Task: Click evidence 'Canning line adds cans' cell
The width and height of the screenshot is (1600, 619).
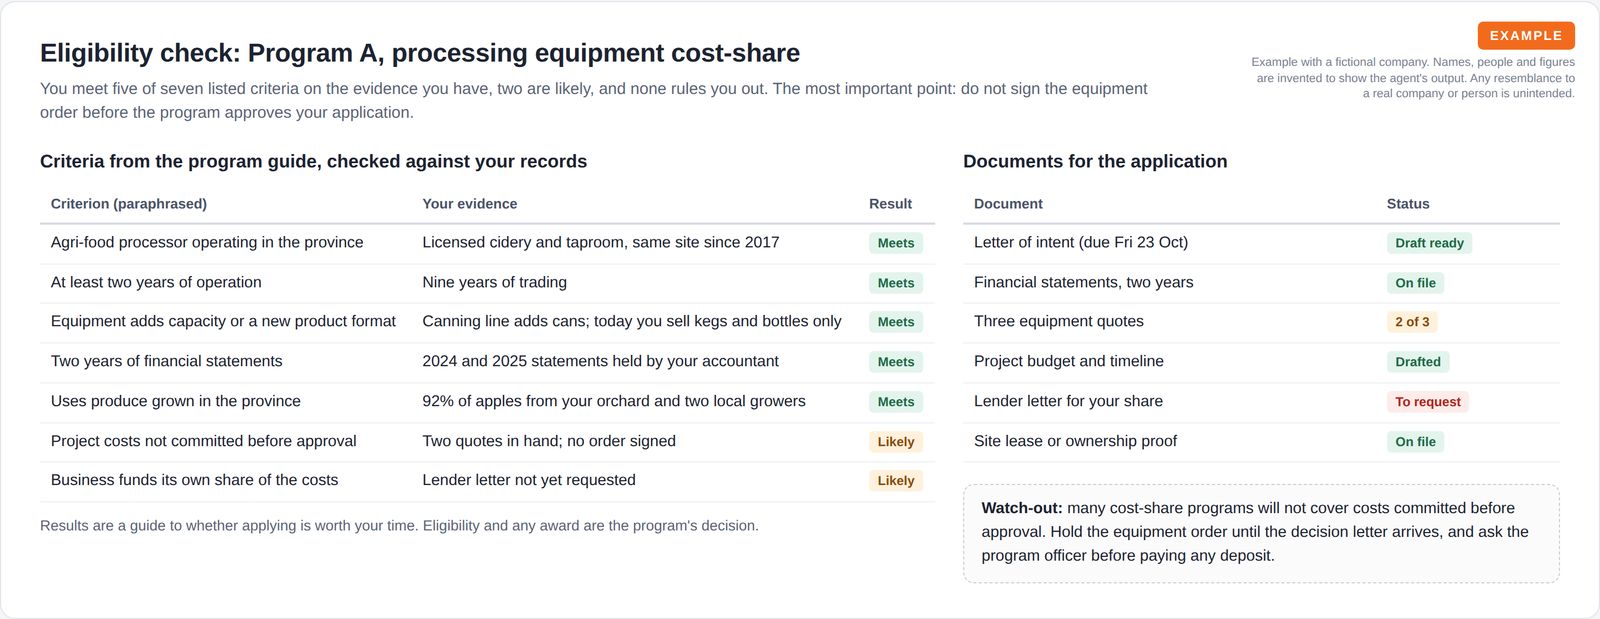Action: (632, 321)
